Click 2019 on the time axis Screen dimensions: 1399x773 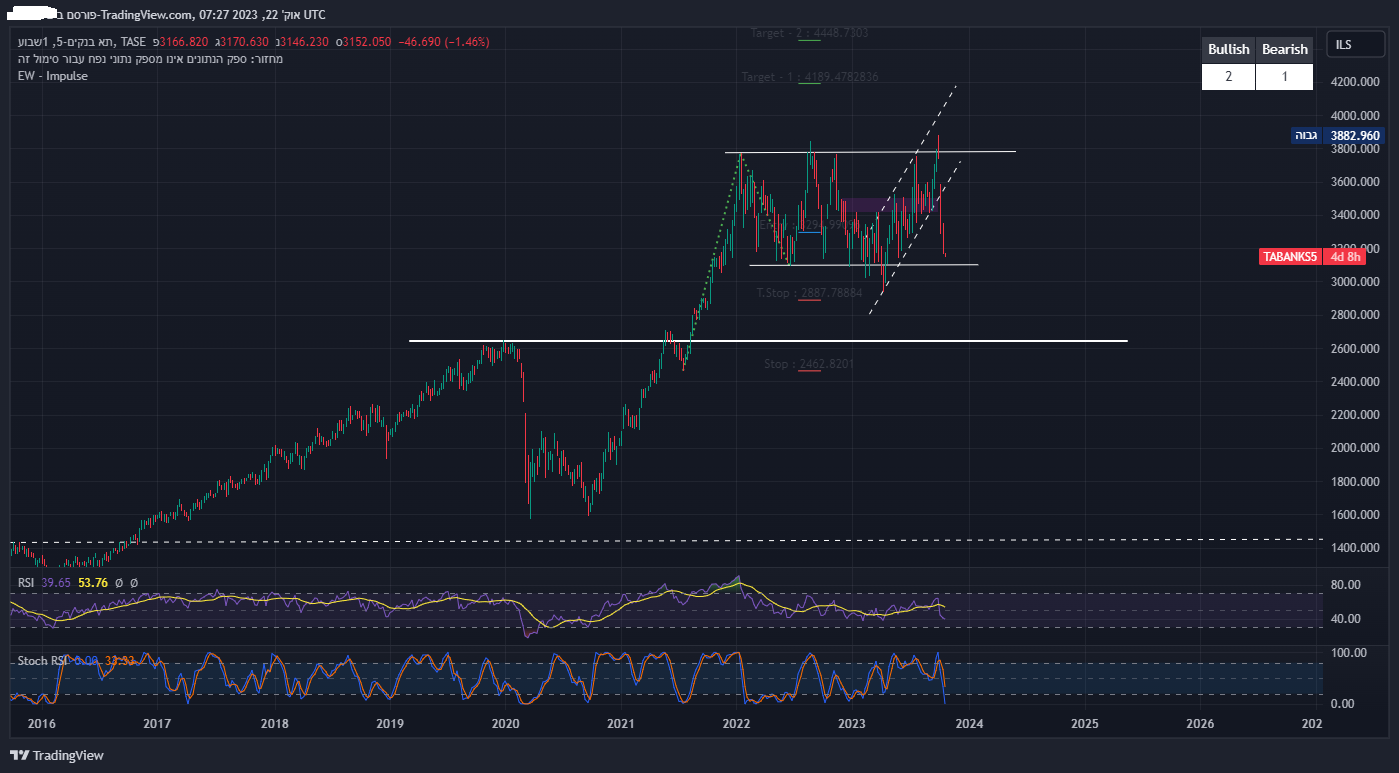click(x=390, y=723)
